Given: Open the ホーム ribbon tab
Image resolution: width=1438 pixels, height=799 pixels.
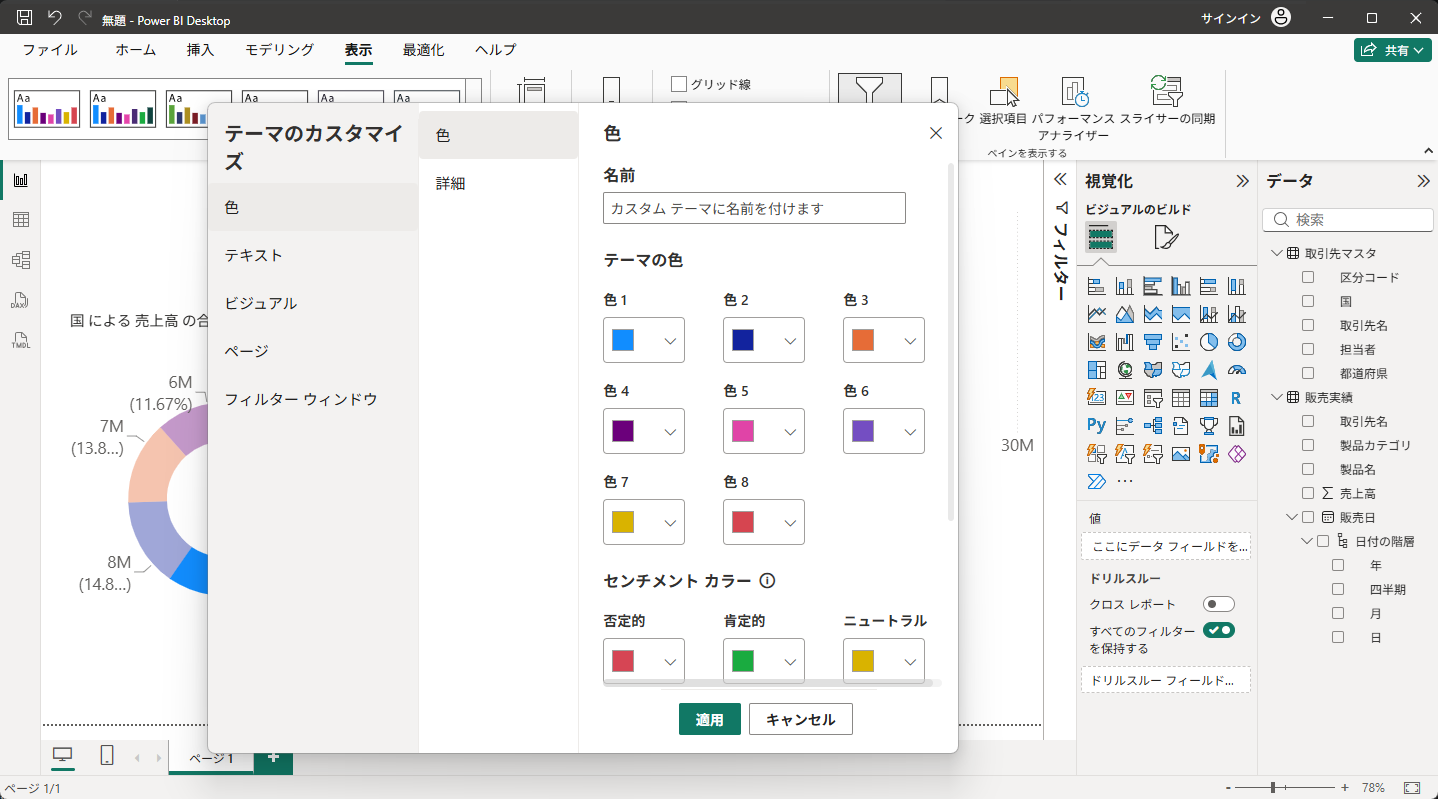Looking at the screenshot, I should 135,50.
